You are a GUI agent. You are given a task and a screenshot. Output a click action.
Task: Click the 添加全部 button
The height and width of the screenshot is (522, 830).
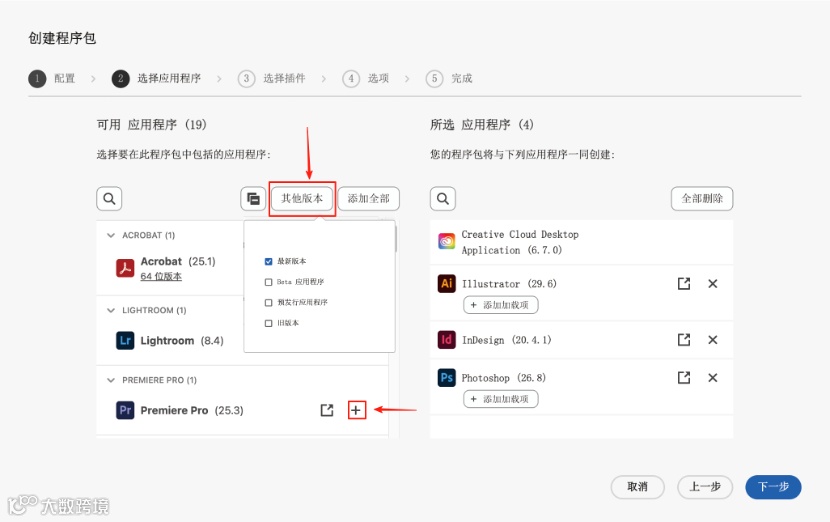(x=368, y=199)
